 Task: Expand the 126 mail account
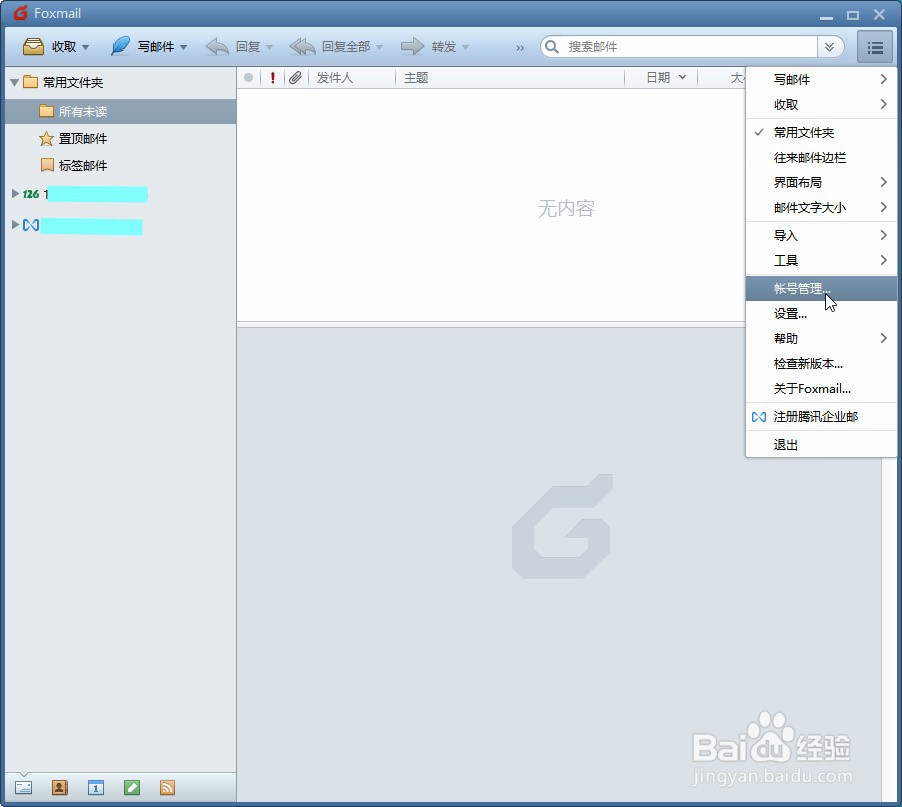[x=14, y=194]
